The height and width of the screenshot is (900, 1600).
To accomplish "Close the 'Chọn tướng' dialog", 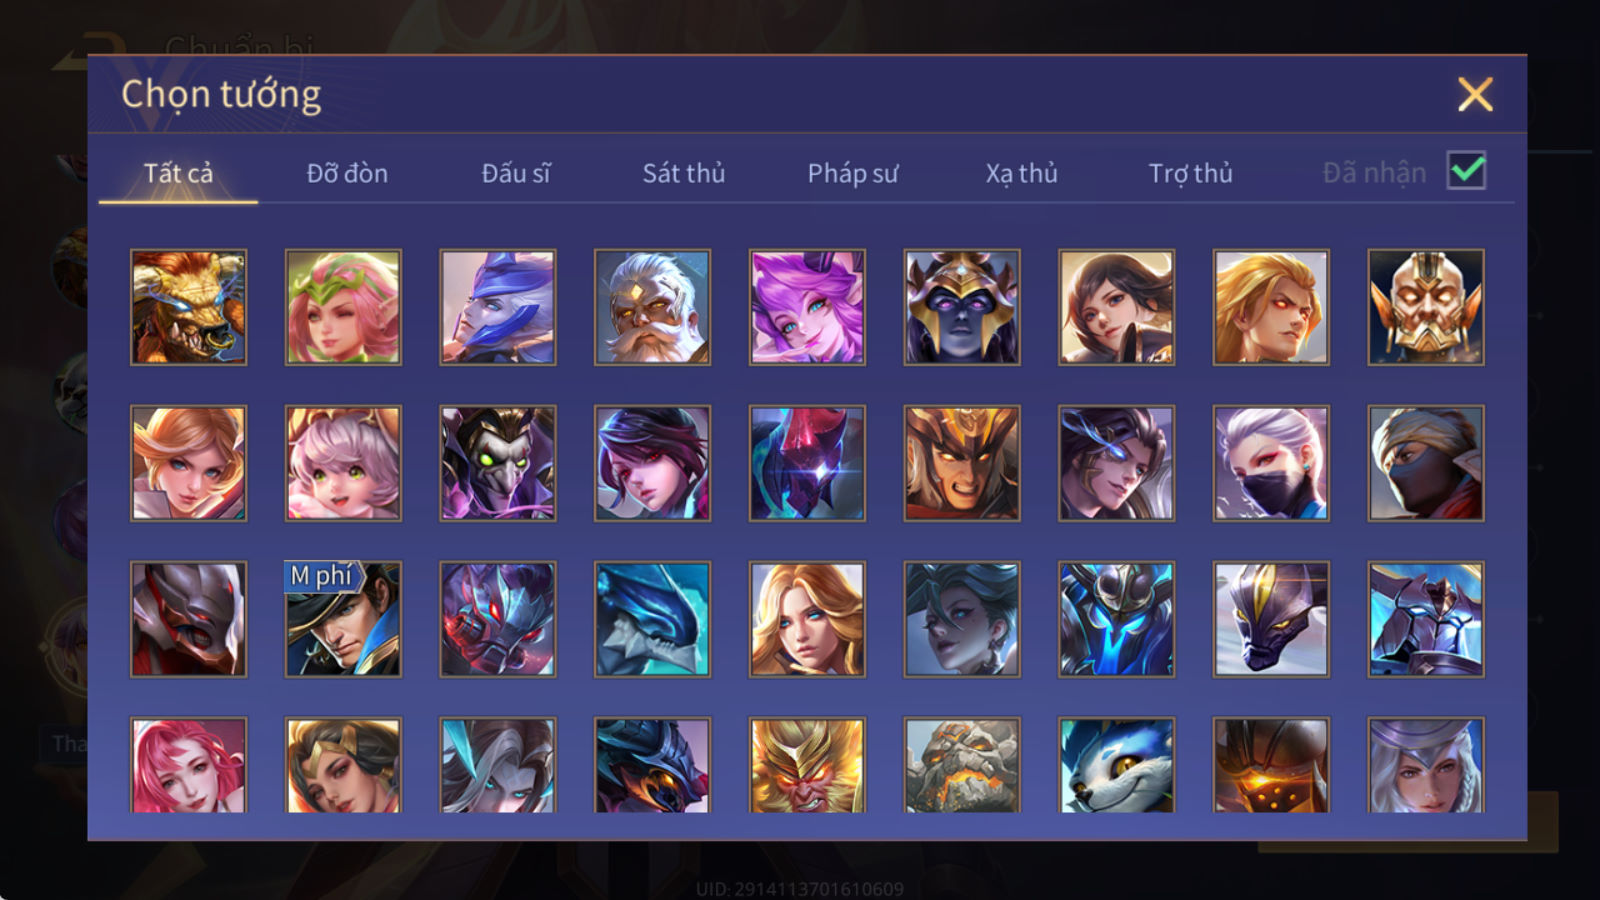I will pos(1475,94).
